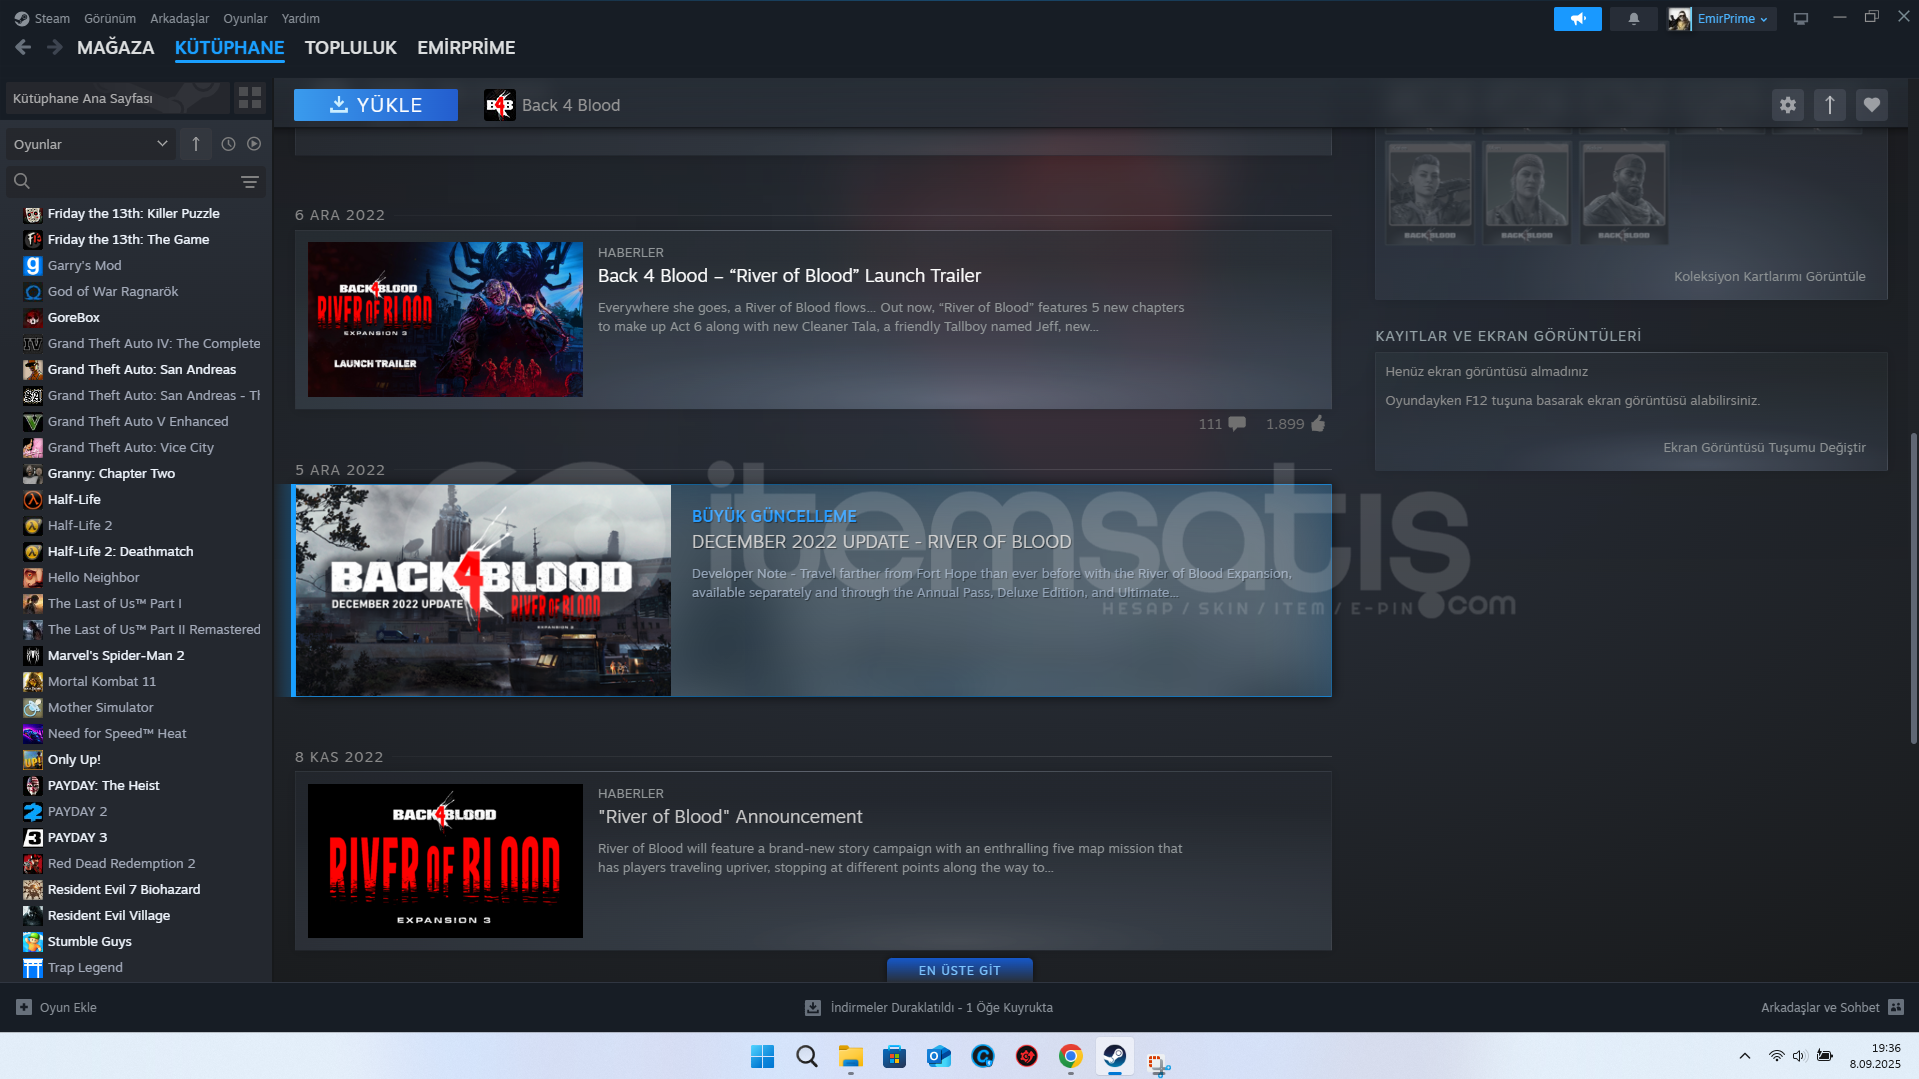Click the Add Game plus icon
Image resolution: width=1919 pixels, height=1079 pixels.
24,1007
